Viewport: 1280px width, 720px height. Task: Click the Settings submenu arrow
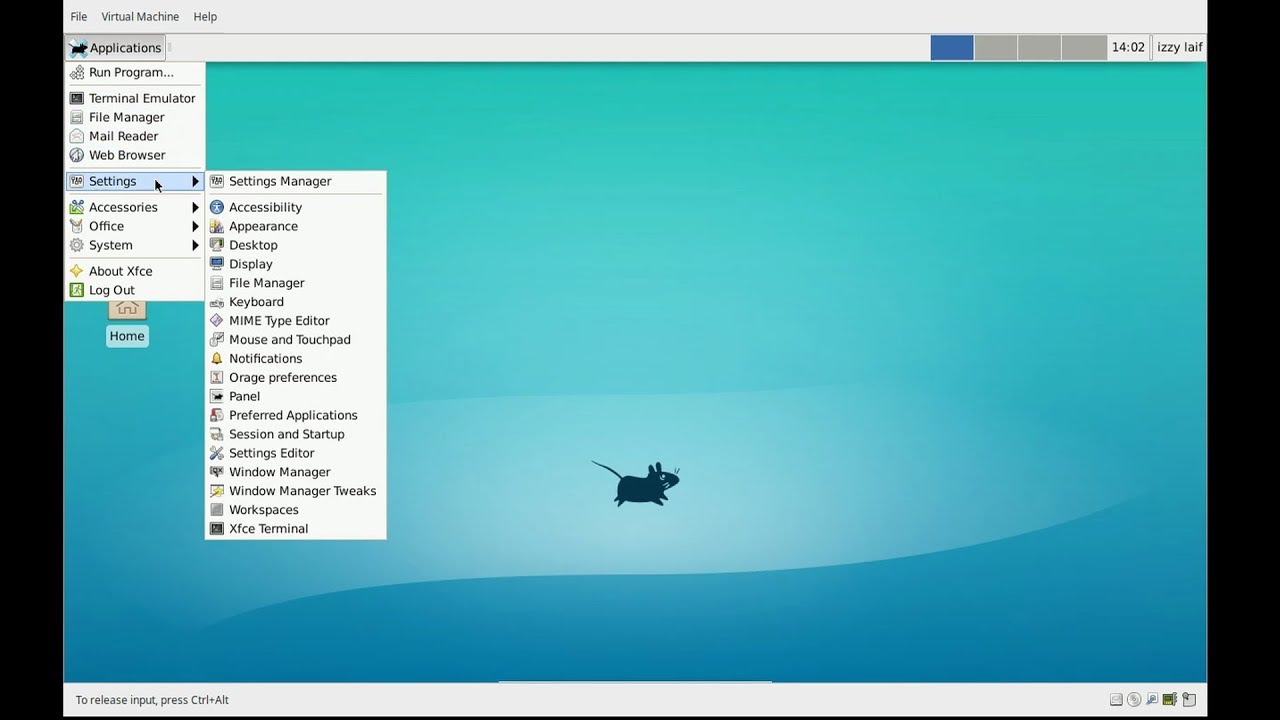(x=195, y=181)
